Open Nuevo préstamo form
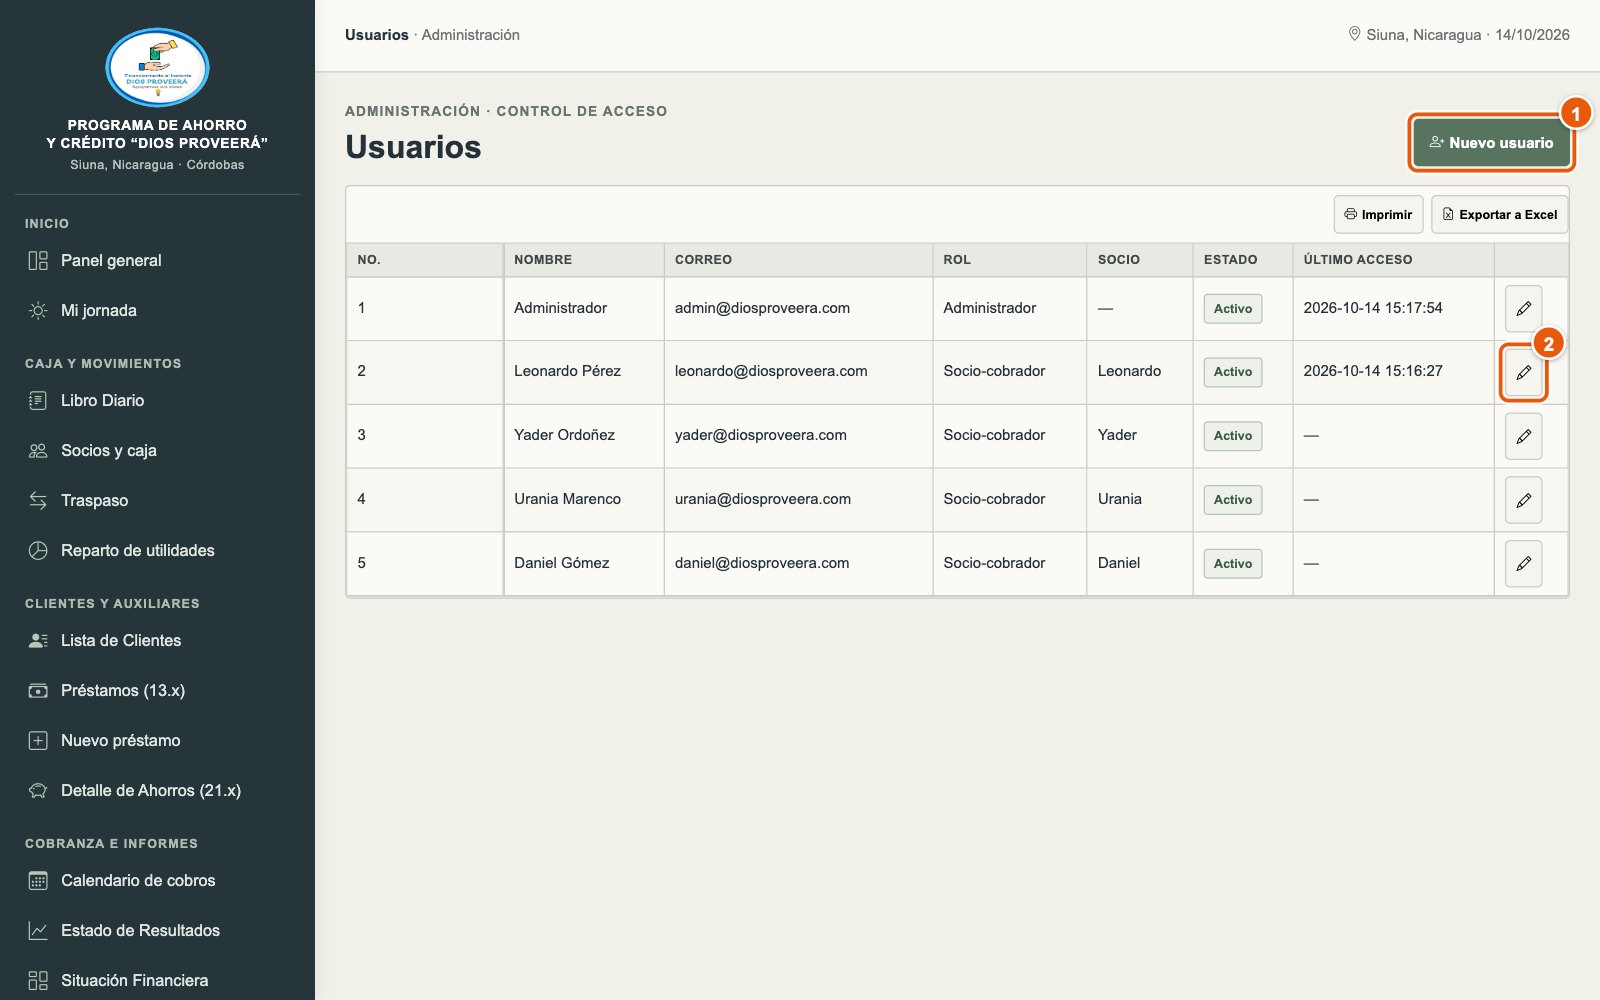Screen dimensions: 1600x1000 click(157, 741)
